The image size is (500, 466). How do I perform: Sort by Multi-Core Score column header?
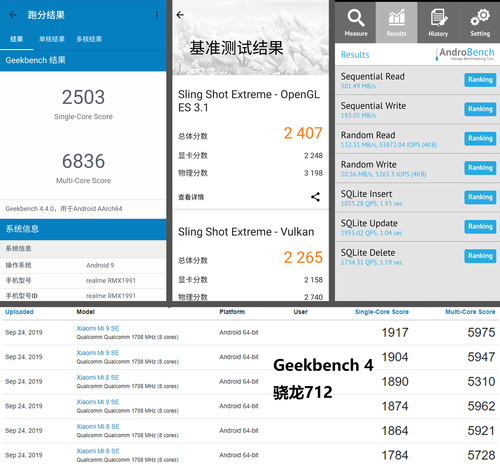point(470,312)
